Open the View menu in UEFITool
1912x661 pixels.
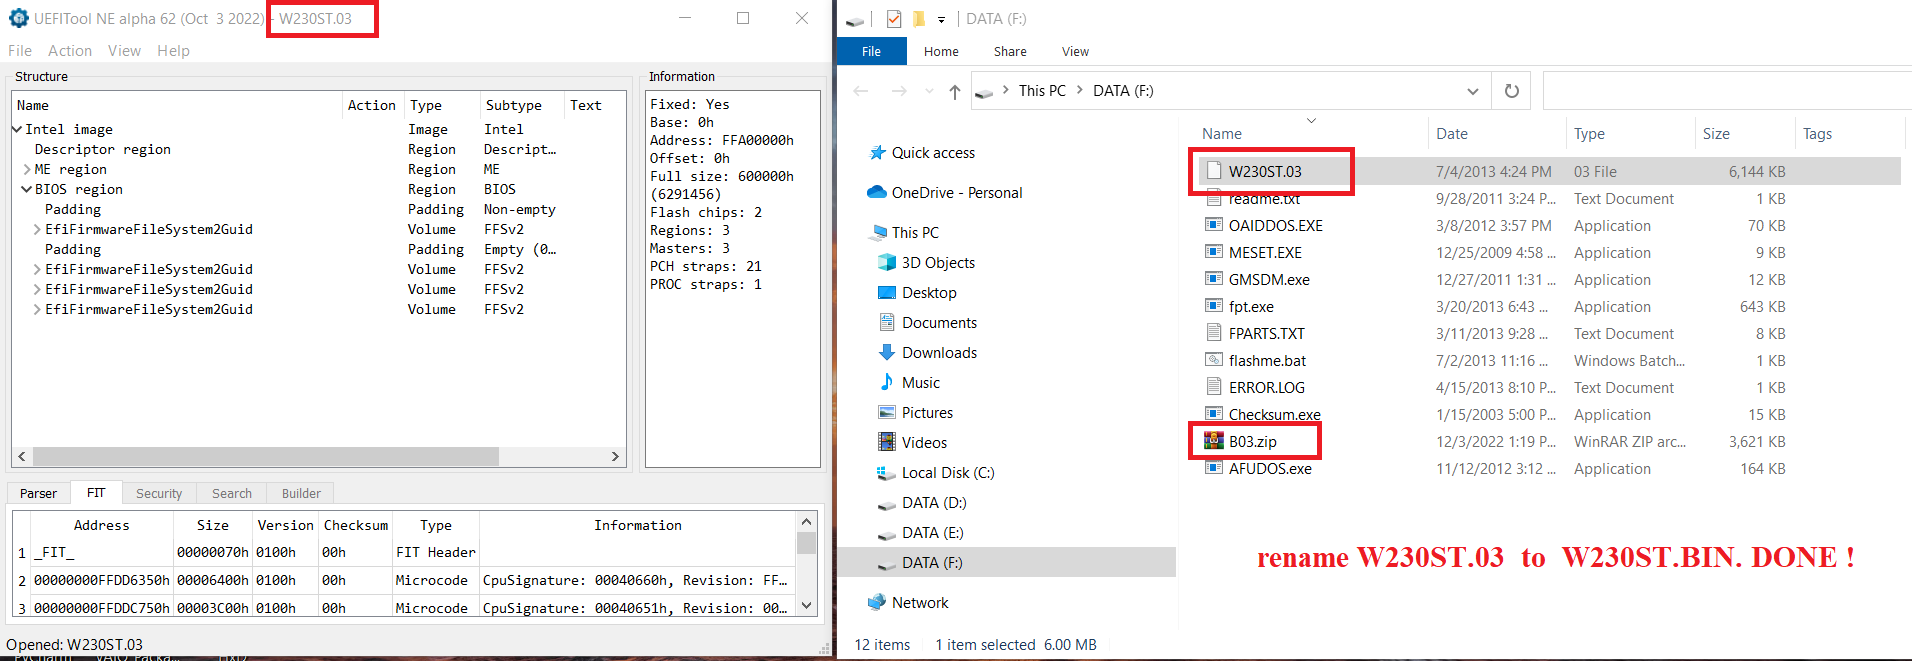pos(124,51)
